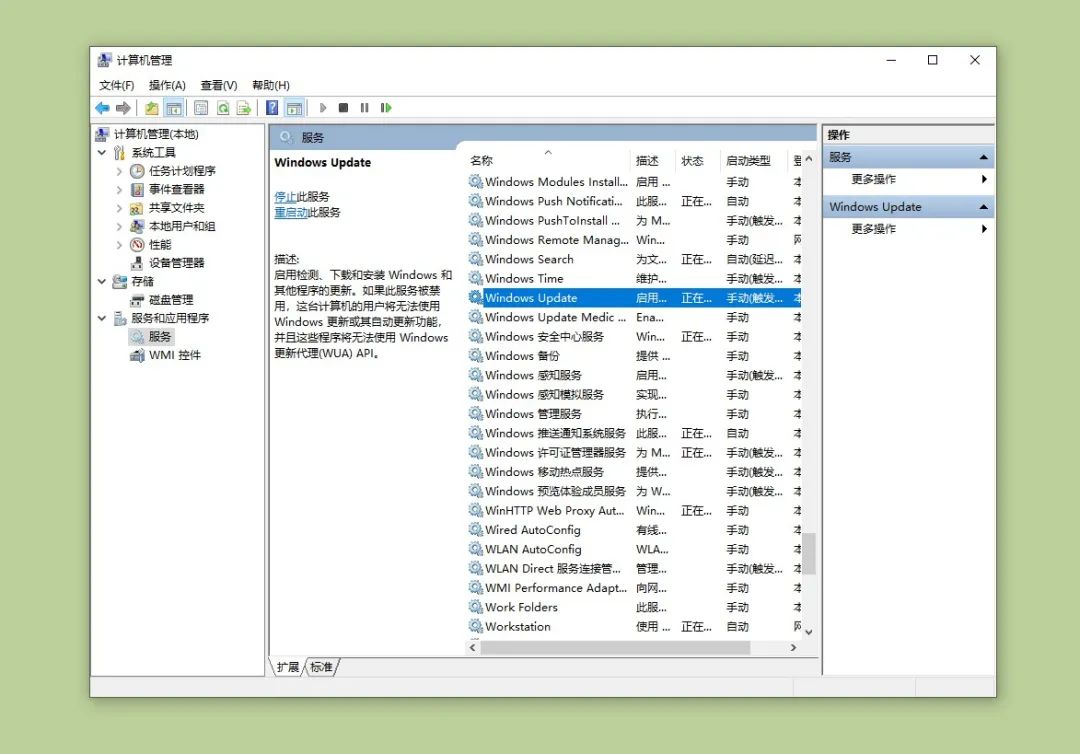Switch to the 扩展 tab

[288, 667]
